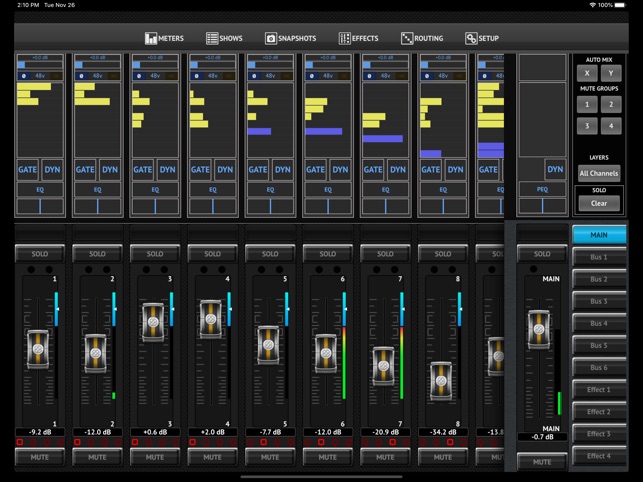Open the Effects section

(358, 38)
